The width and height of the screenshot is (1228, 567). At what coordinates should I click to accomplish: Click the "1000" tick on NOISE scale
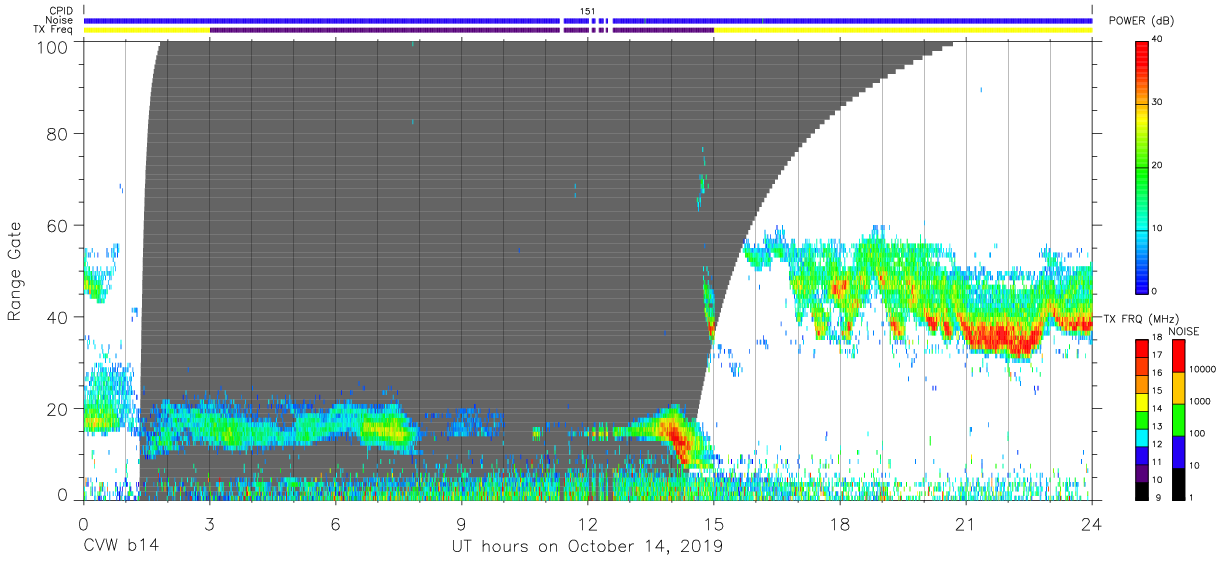(1200, 401)
